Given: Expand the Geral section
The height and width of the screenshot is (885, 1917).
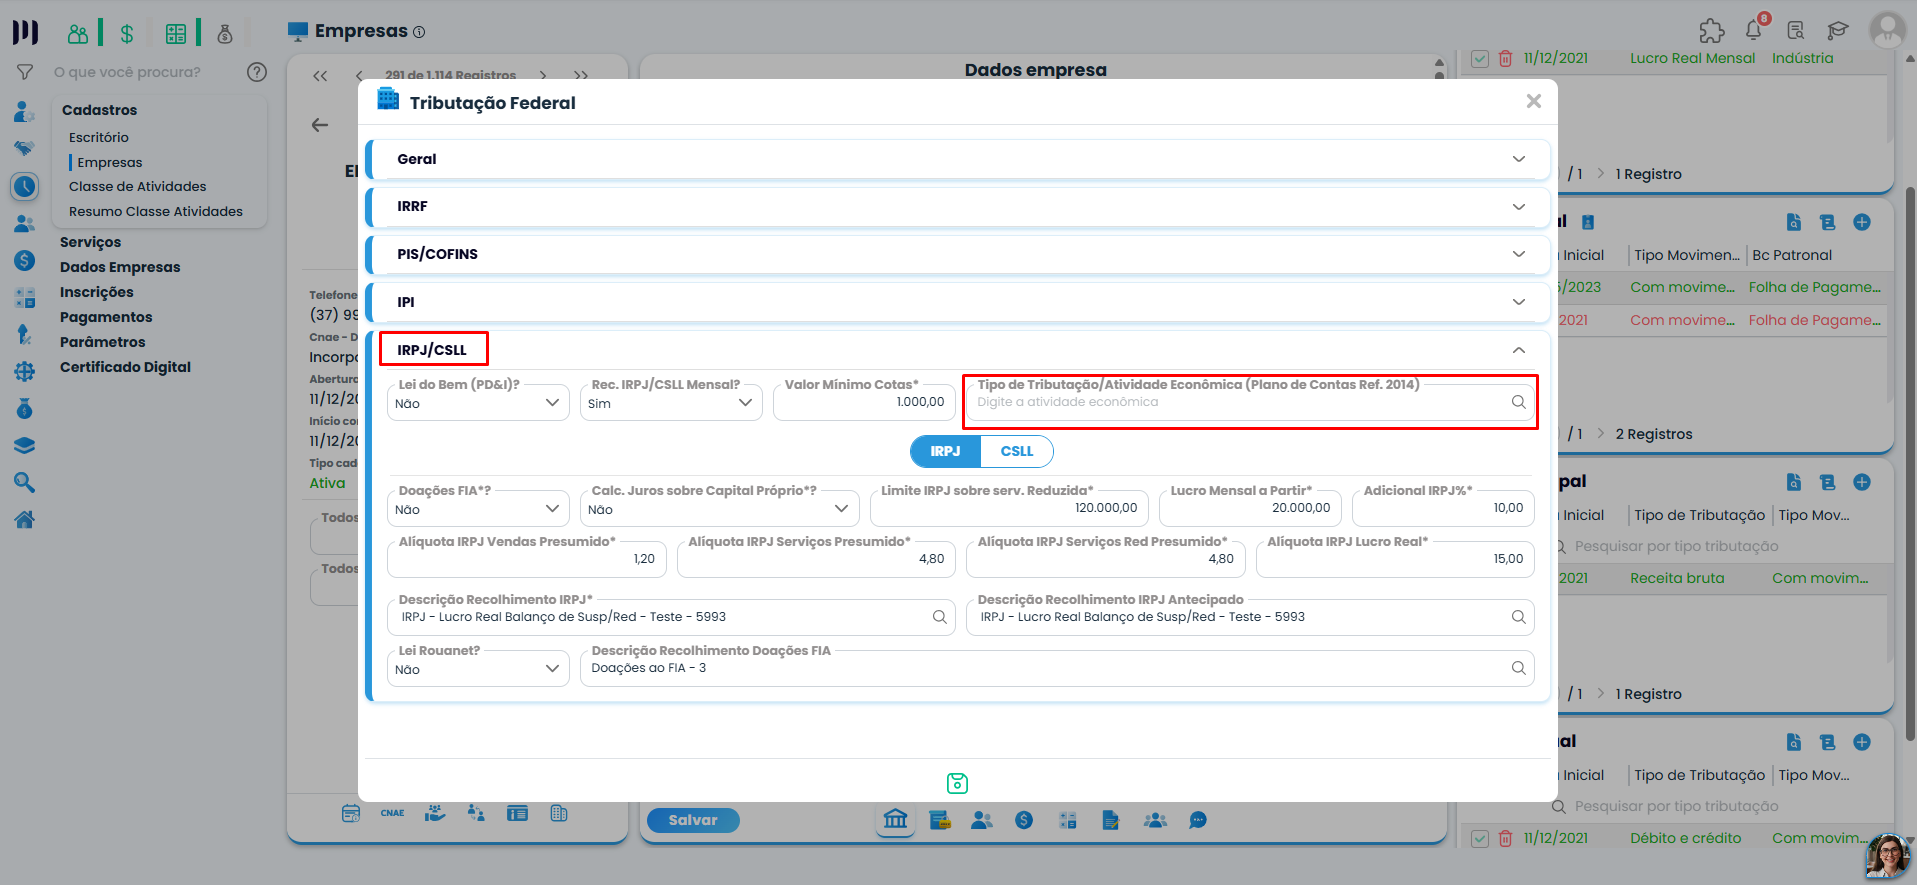Looking at the screenshot, I should [x=958, y=159].
